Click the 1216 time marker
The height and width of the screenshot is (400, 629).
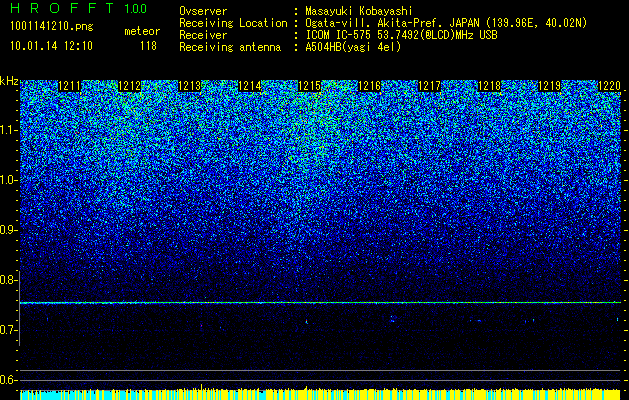point(369,86)
